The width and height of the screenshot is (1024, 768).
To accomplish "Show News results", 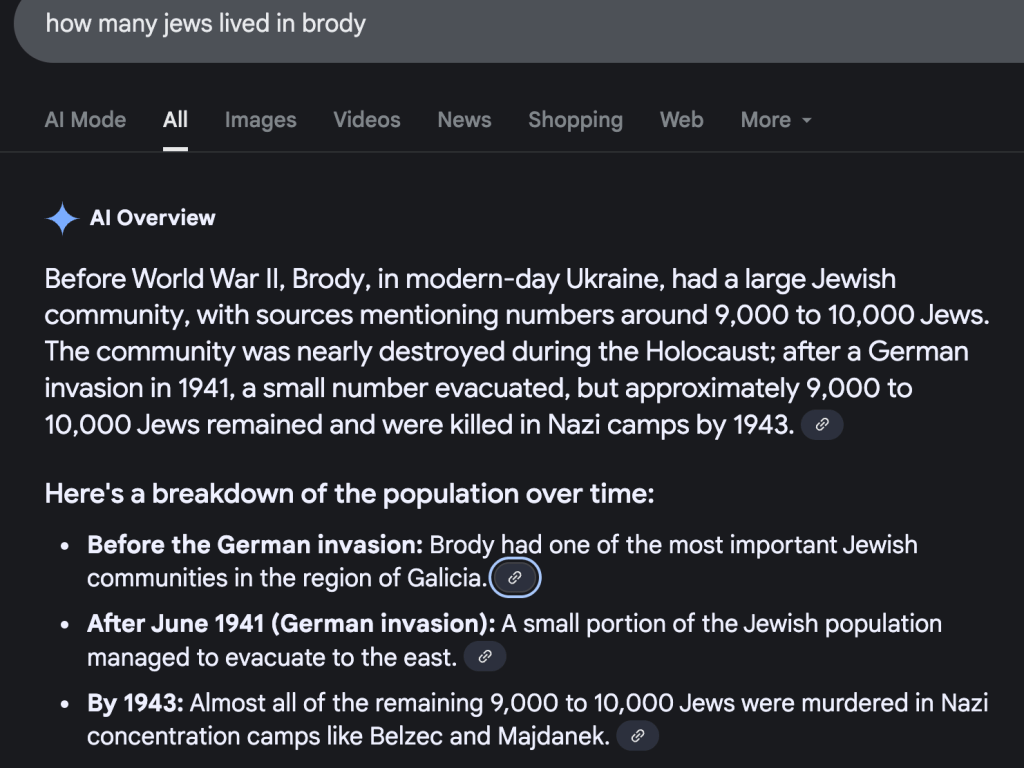I will click(x=464, y=120).
